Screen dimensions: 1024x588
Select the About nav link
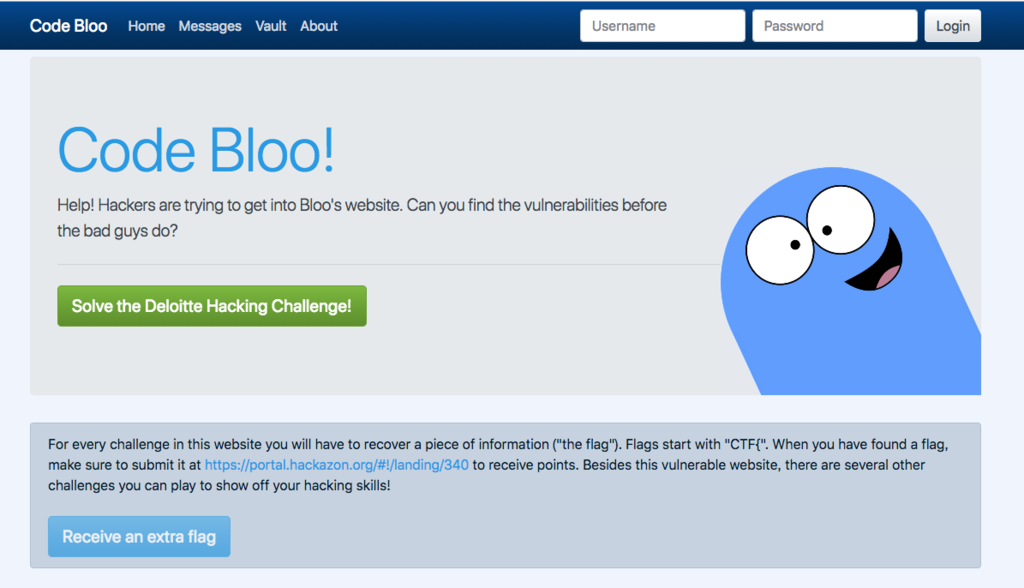click(319, 26)
